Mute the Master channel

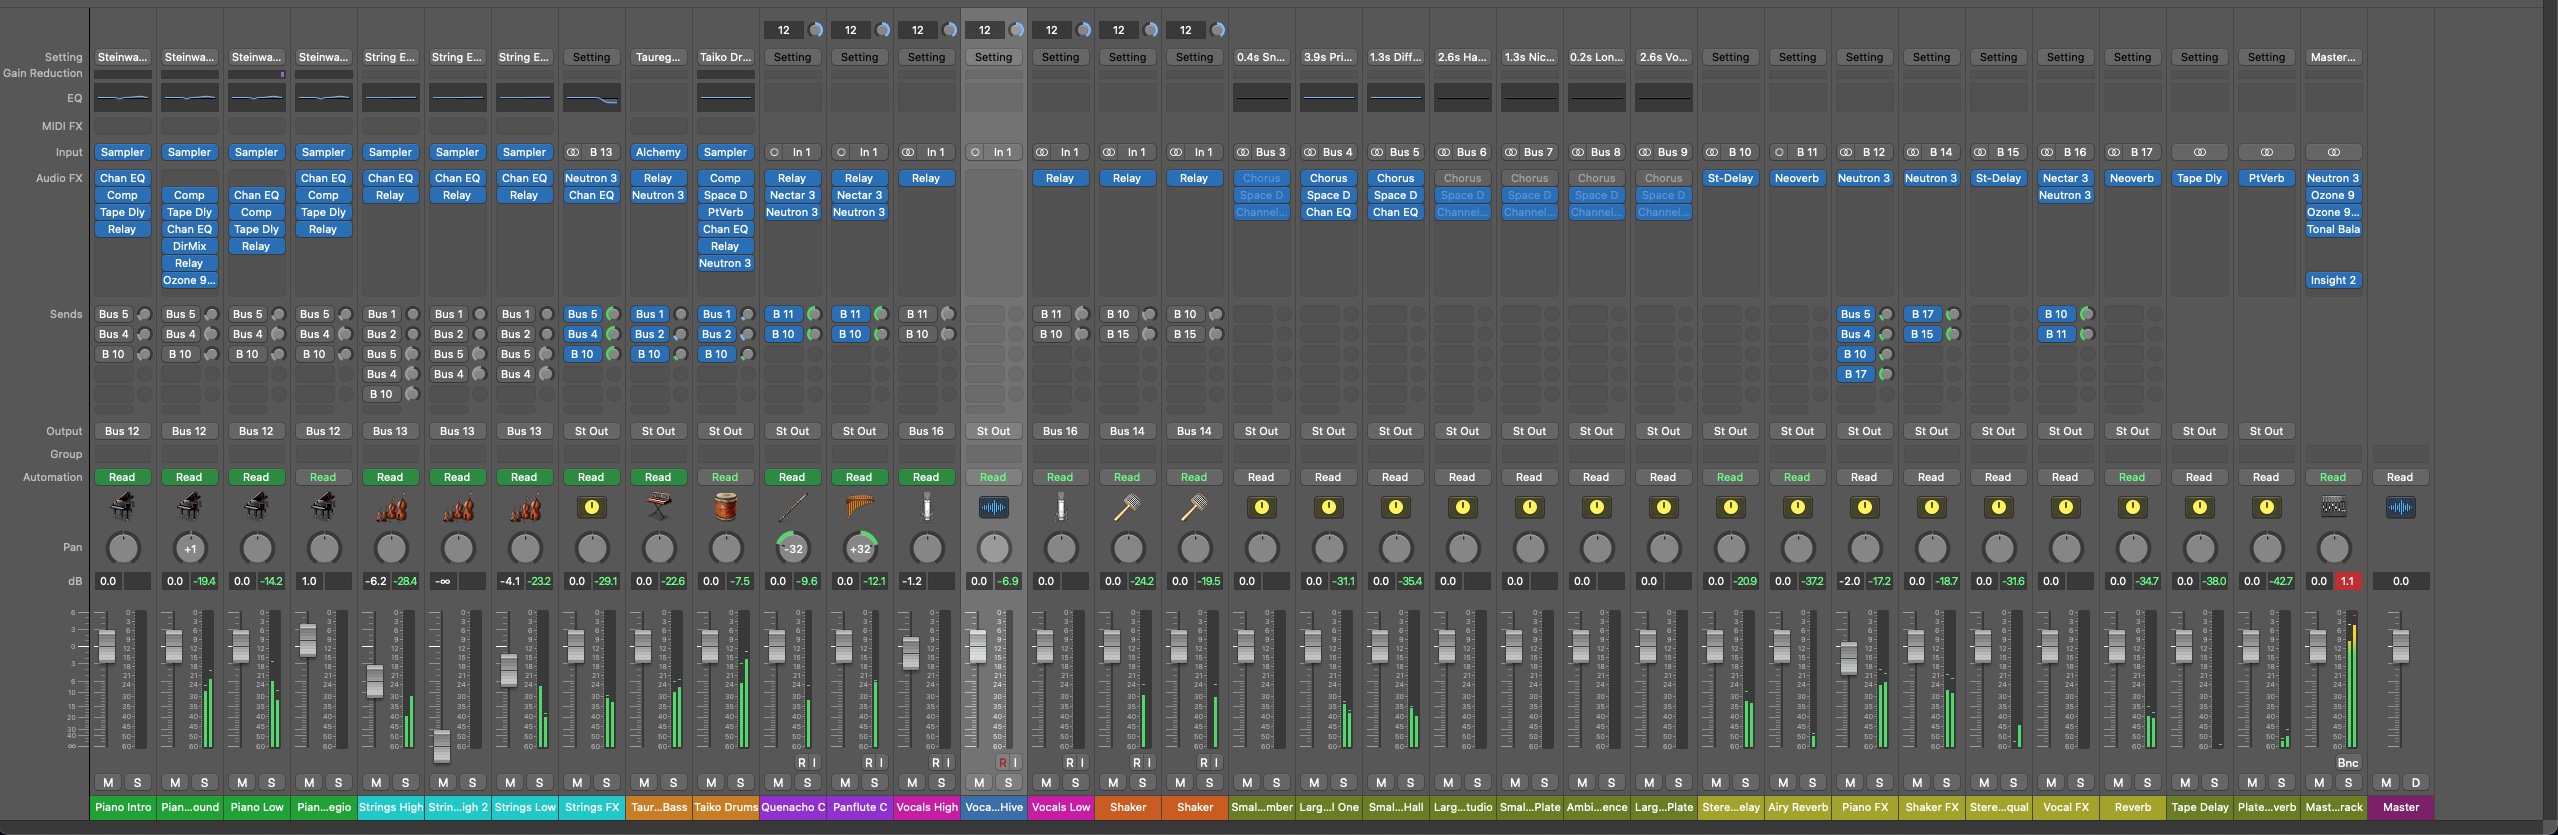click(x=2386, y=782)
